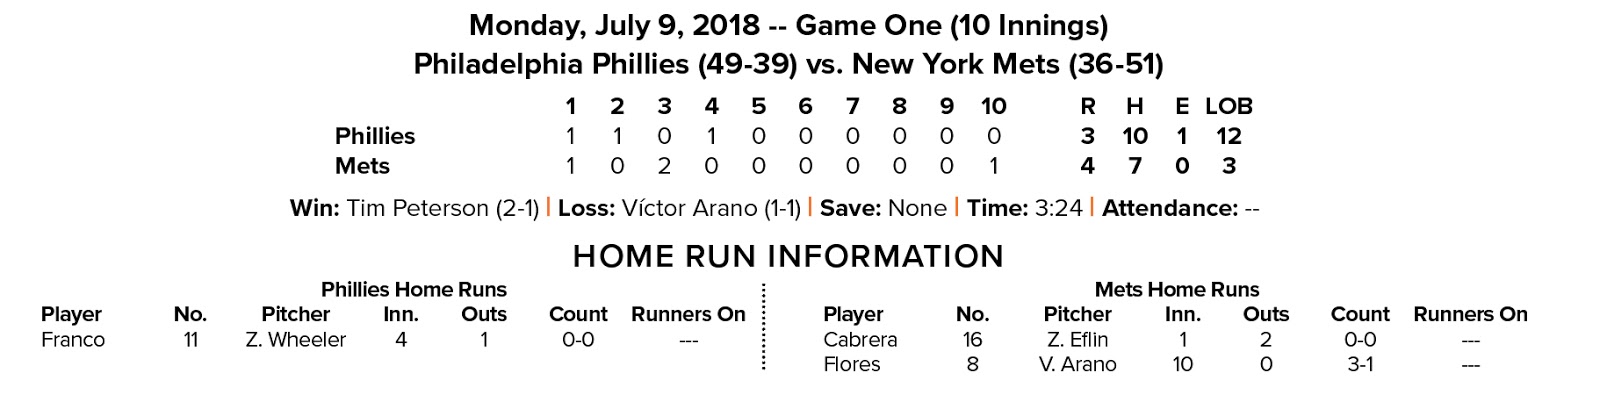Click the 3-1 count in Flores's row

[x=1359, y=364]
